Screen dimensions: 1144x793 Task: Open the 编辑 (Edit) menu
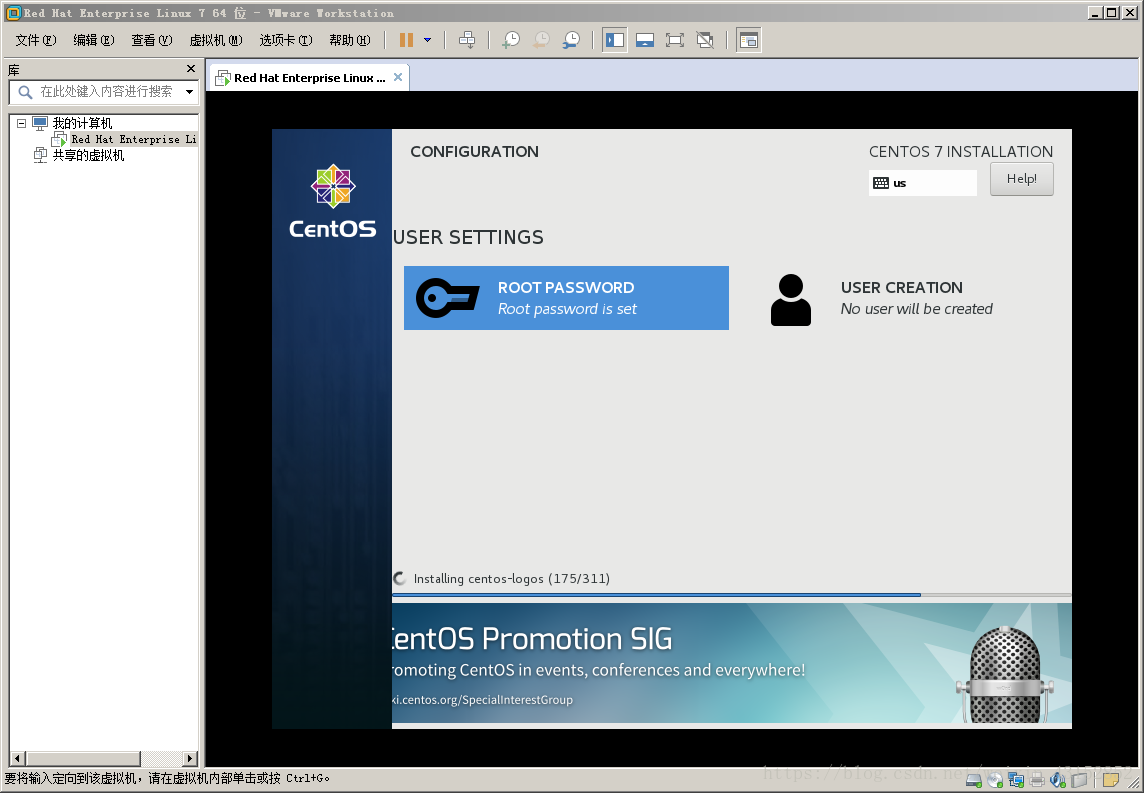click(93, 40)
